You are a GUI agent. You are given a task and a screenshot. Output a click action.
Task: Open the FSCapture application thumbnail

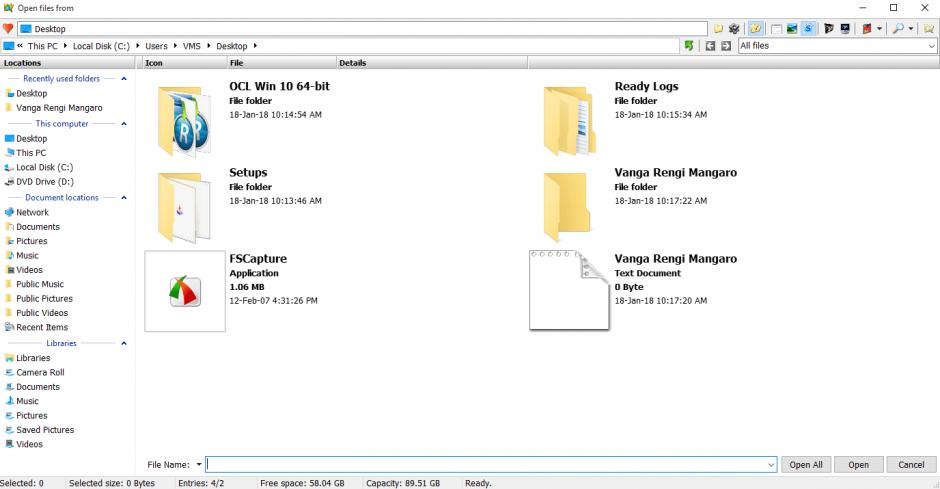tap(185, 291)
